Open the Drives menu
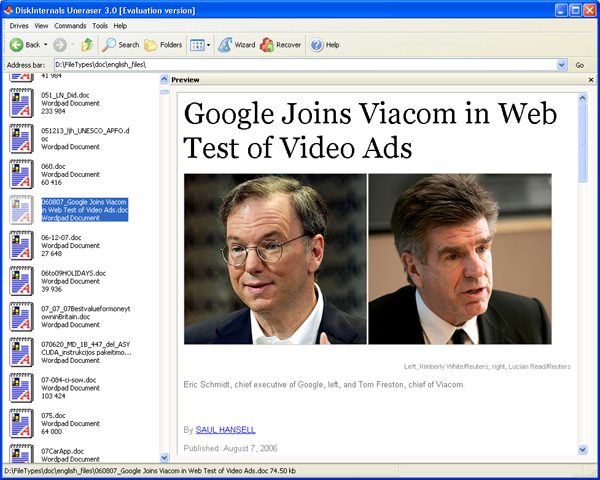Viewport: 600px width, 480px height. click(19, 26)
